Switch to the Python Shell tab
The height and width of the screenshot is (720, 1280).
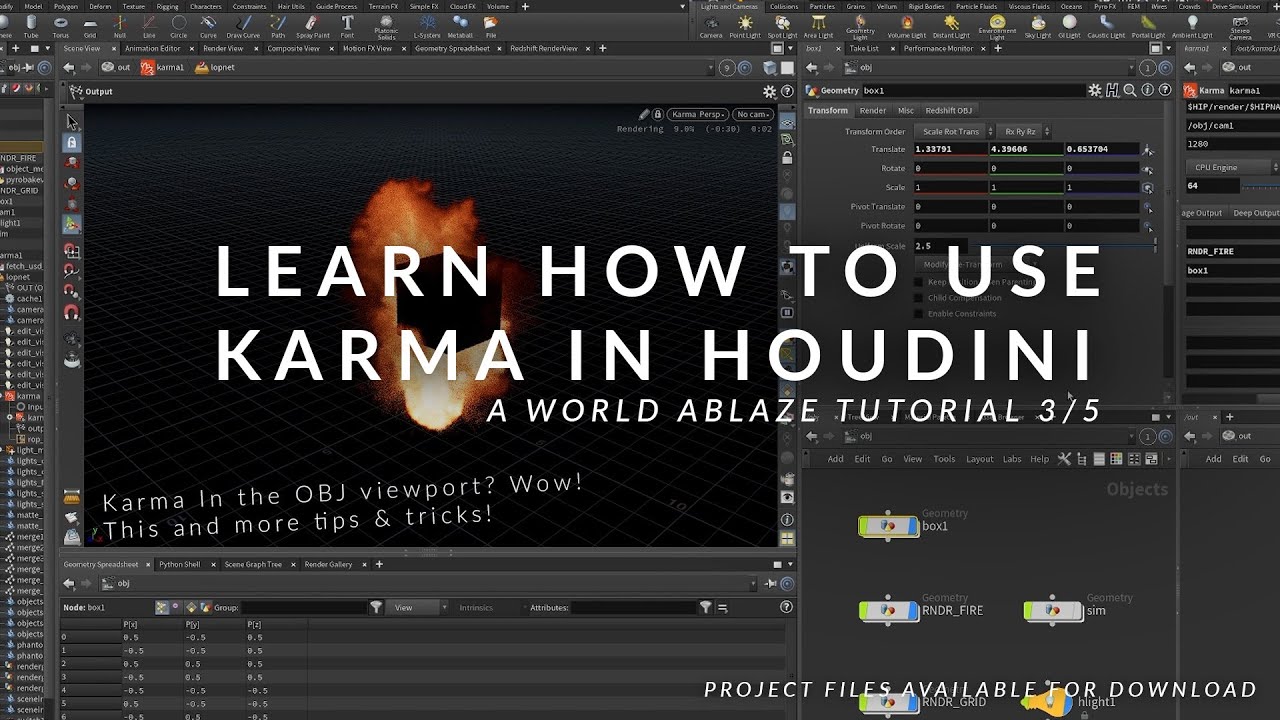pyautogui.click(x=180, y=564)
